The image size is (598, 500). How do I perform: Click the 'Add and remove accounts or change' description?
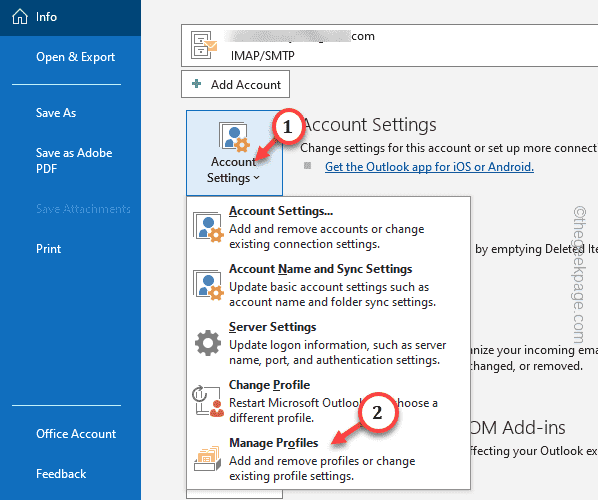(326, 229)
